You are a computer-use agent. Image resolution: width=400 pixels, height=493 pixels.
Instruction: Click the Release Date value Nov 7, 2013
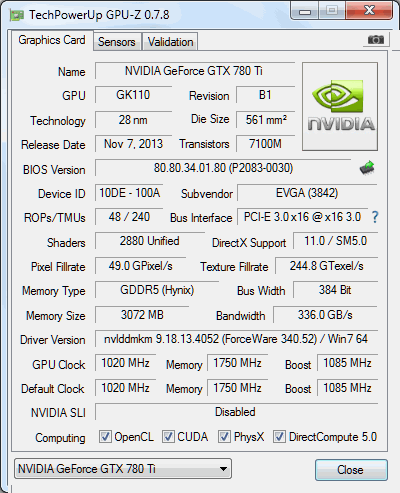pyautogui.click(x=133, y=144)
